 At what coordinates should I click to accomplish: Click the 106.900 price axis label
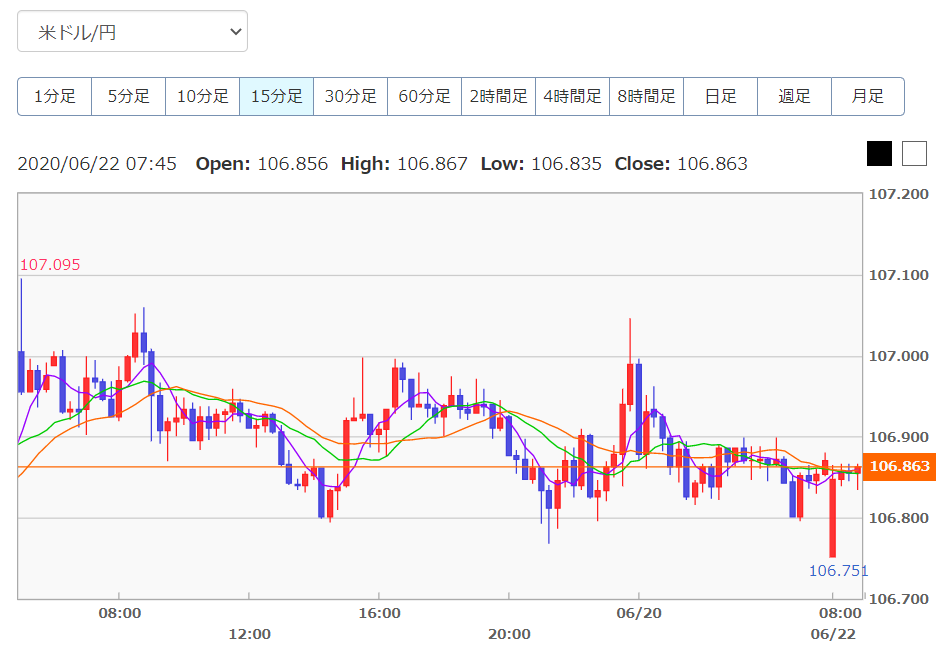(899, 437)
